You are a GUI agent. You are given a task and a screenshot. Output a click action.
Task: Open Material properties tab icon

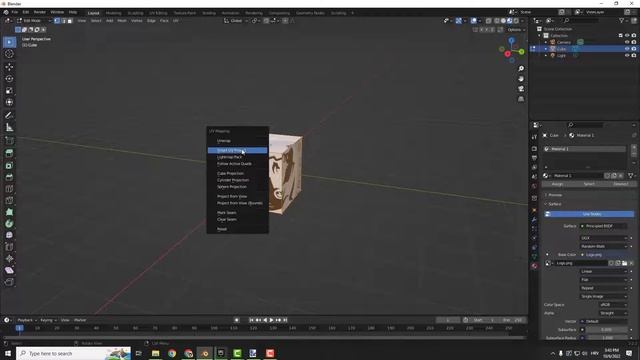tap(534, 266)
